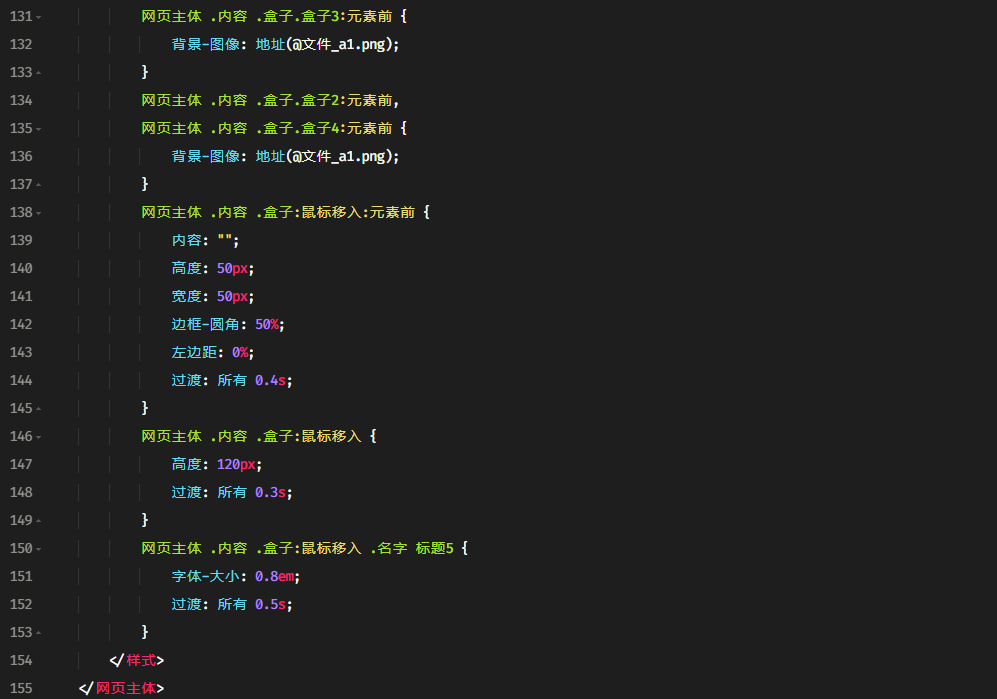
Task: Fold the 鼠标移入:元素前 block at line 138
Action: pos(39,213)
